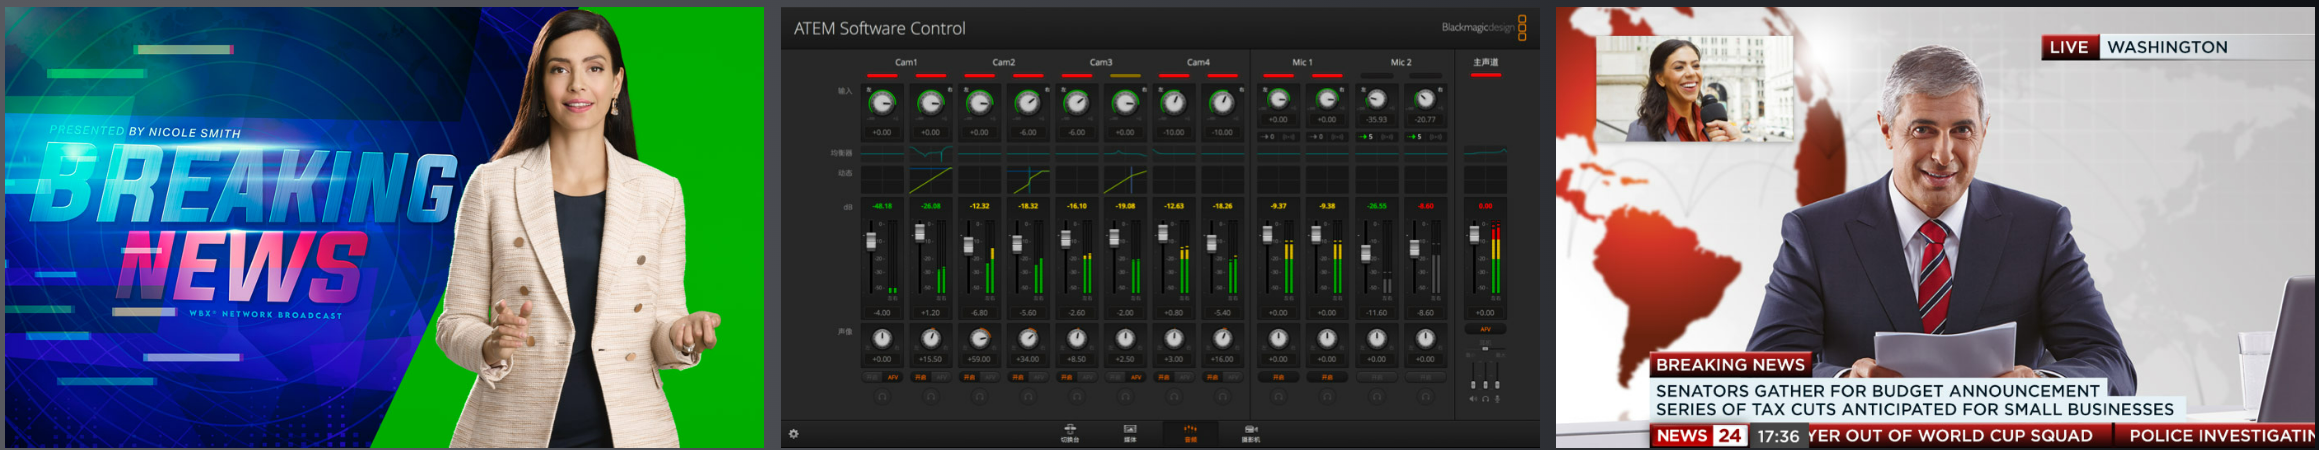This screenshot has width=2319, height=450.
Task: Click the picture-in-picture reporter inset in news preview
Action: click(x=1694, y=89)
